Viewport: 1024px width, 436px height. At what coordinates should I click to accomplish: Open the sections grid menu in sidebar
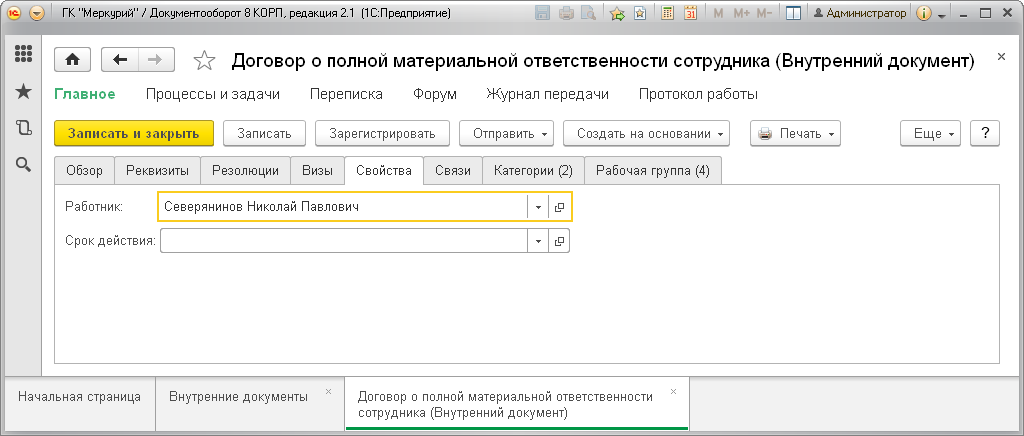pyautogui.click(x=24, y=54)
